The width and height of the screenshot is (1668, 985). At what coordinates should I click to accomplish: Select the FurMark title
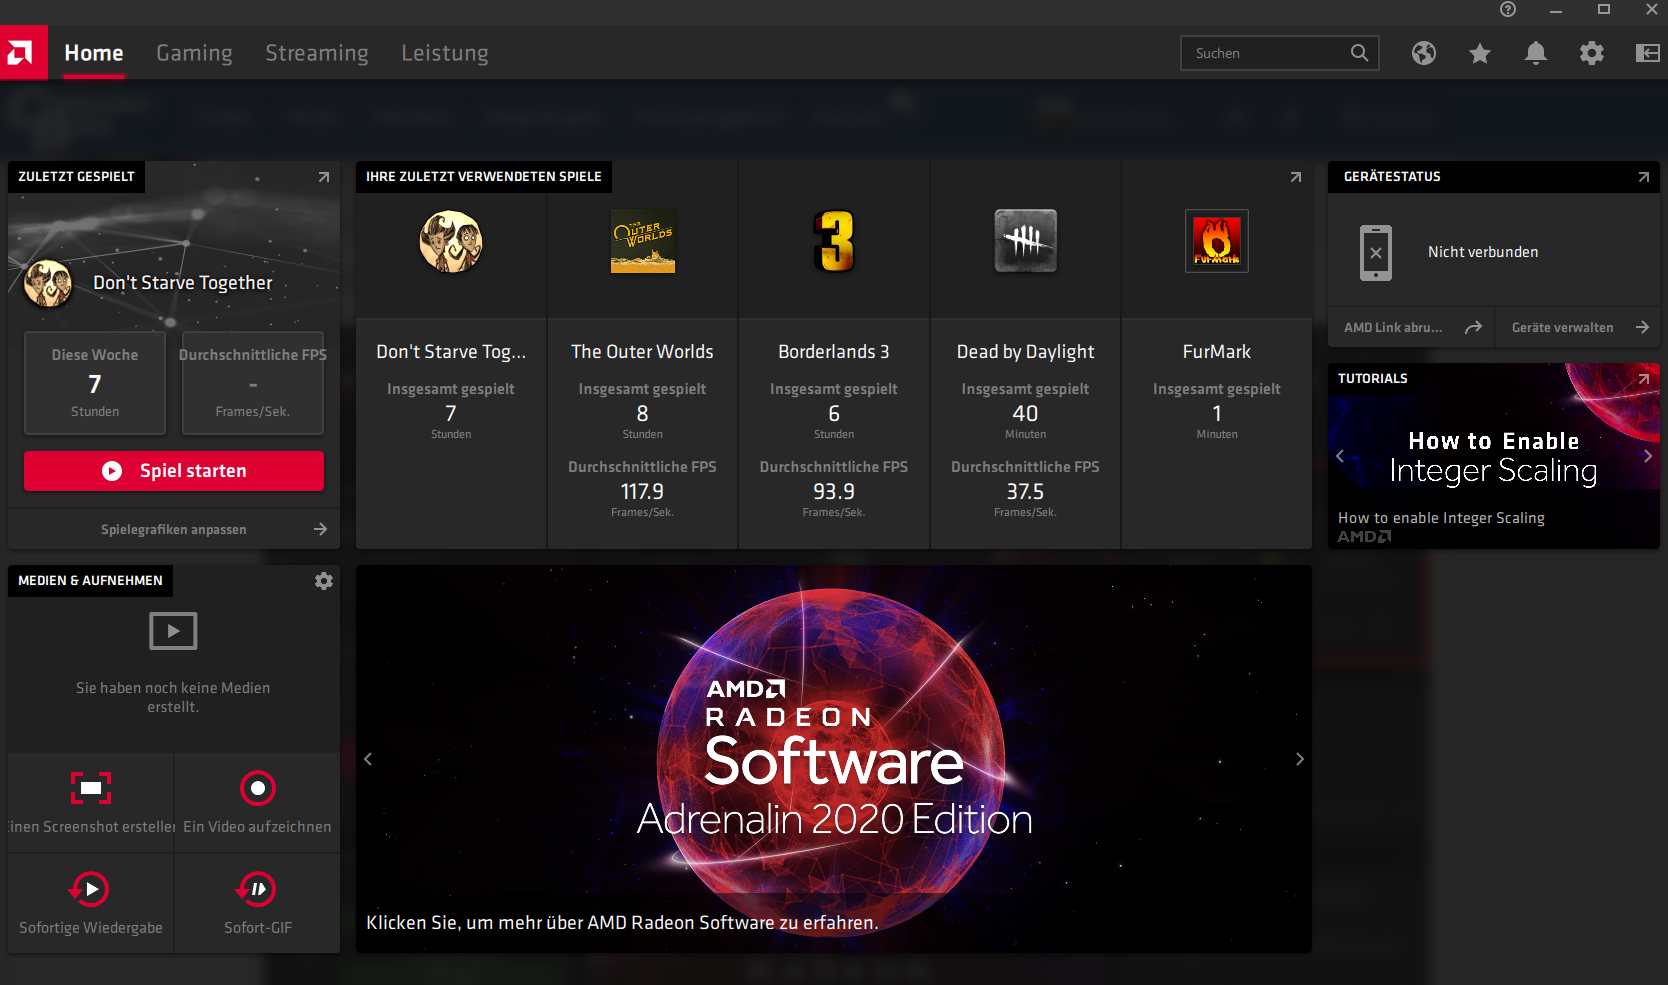1217,352
